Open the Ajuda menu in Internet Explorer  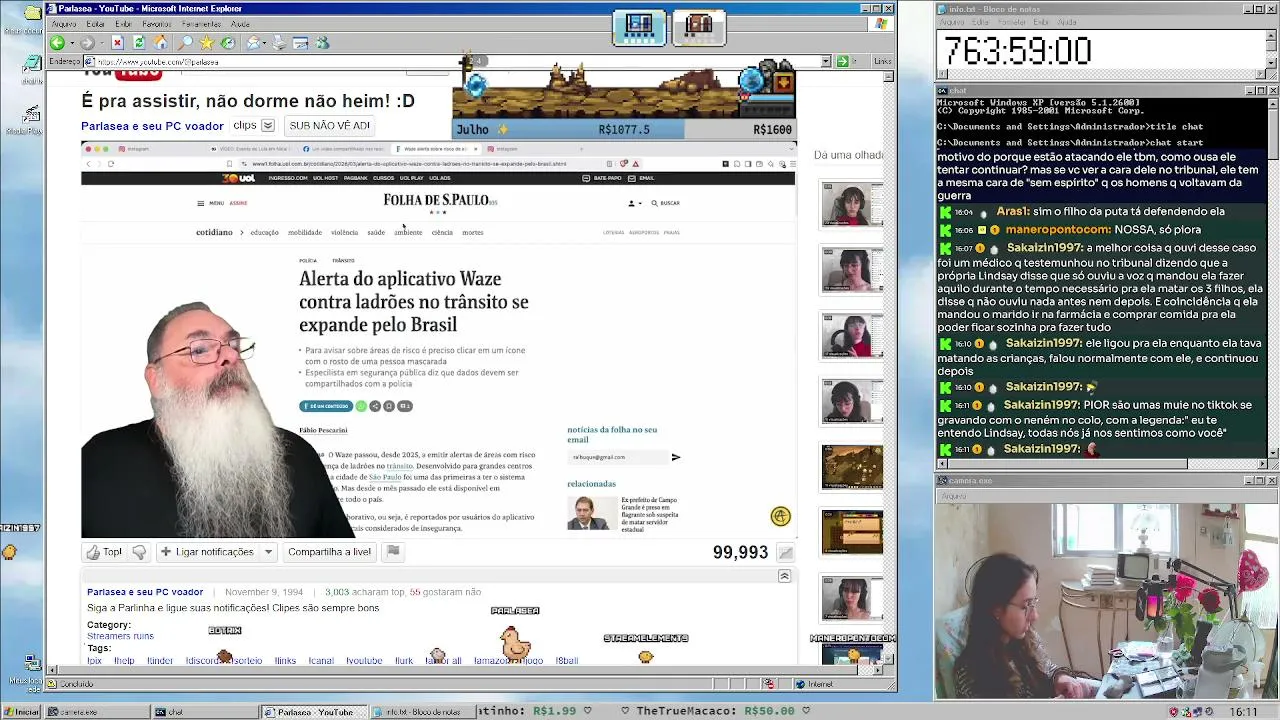[x=240, y=24]
